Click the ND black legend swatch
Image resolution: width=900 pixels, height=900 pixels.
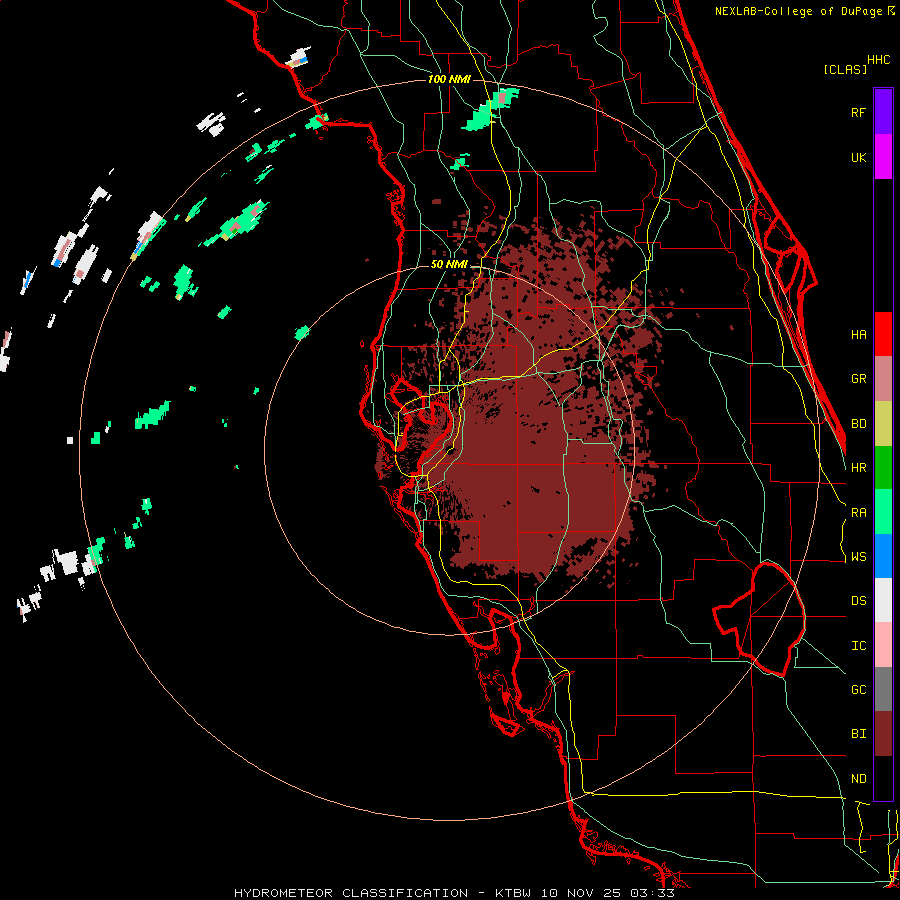tap(883, 778)
